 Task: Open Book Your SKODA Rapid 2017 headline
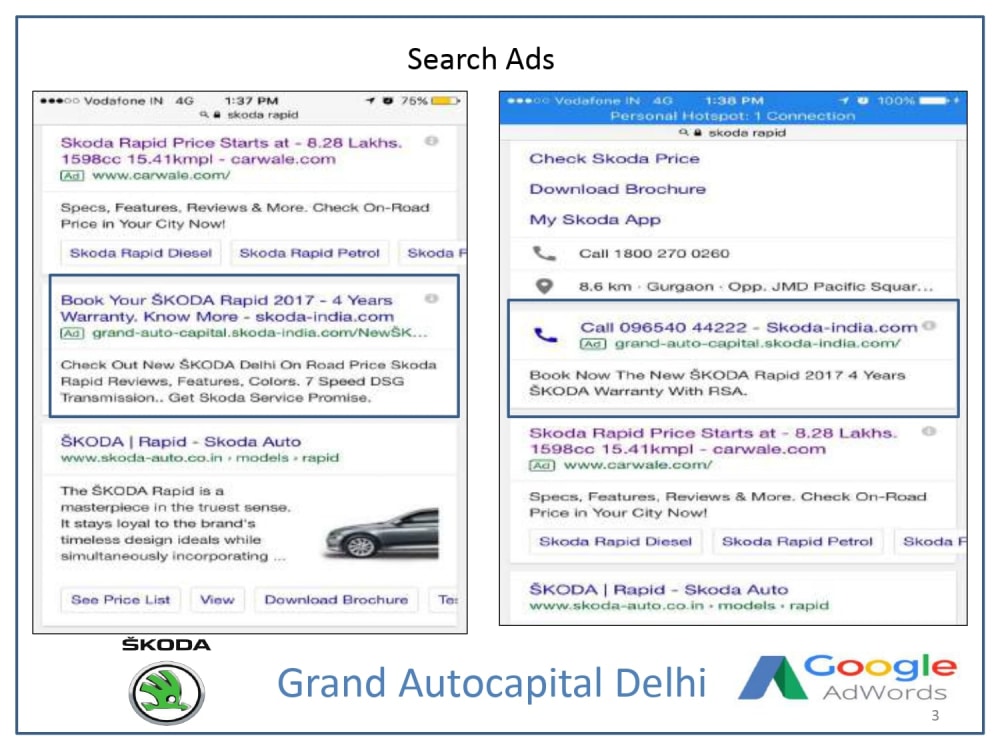pyautogui.click(x=228, y=309)
